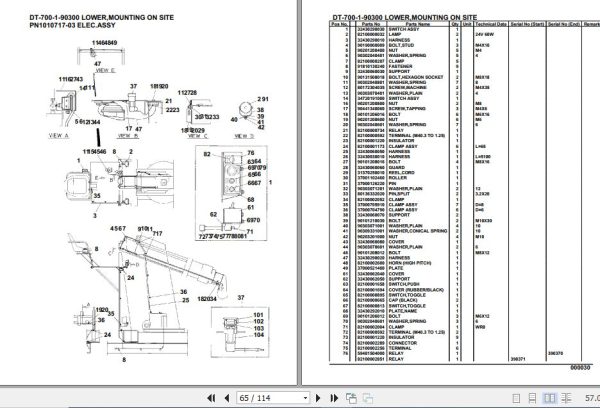600x408 pixels.
Task: Click callout 82 in the switch panel diagram
Action: click(x=207, y=154)
